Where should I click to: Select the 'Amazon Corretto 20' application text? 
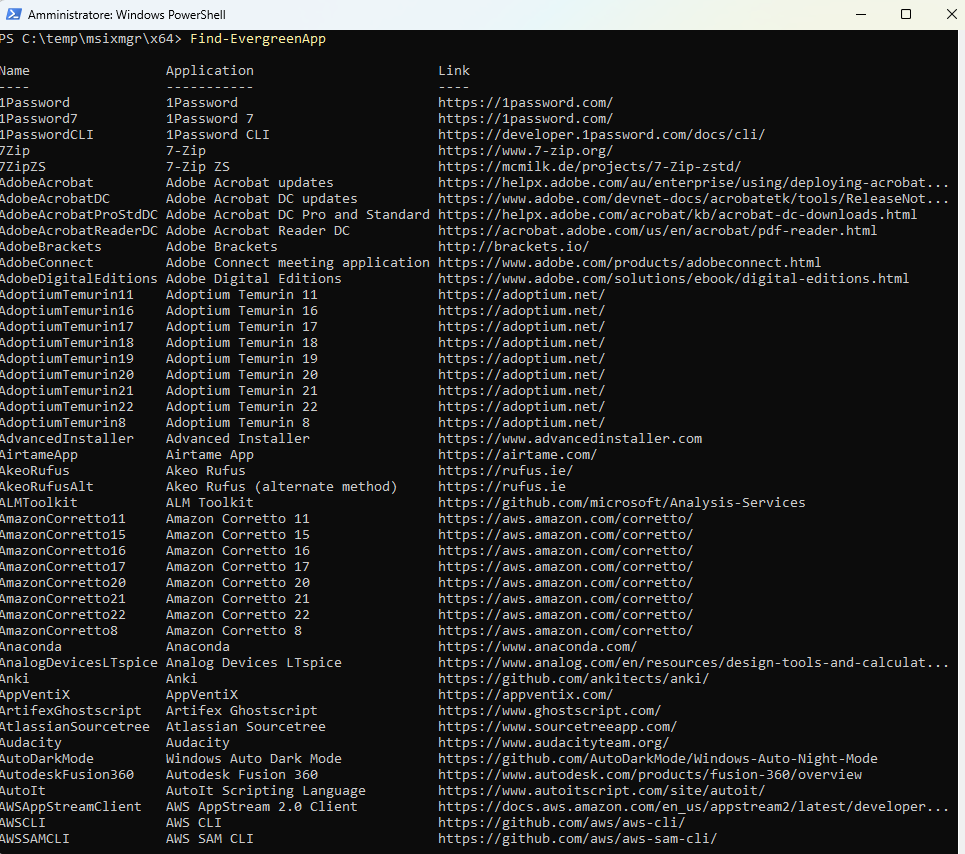(238, 583)
